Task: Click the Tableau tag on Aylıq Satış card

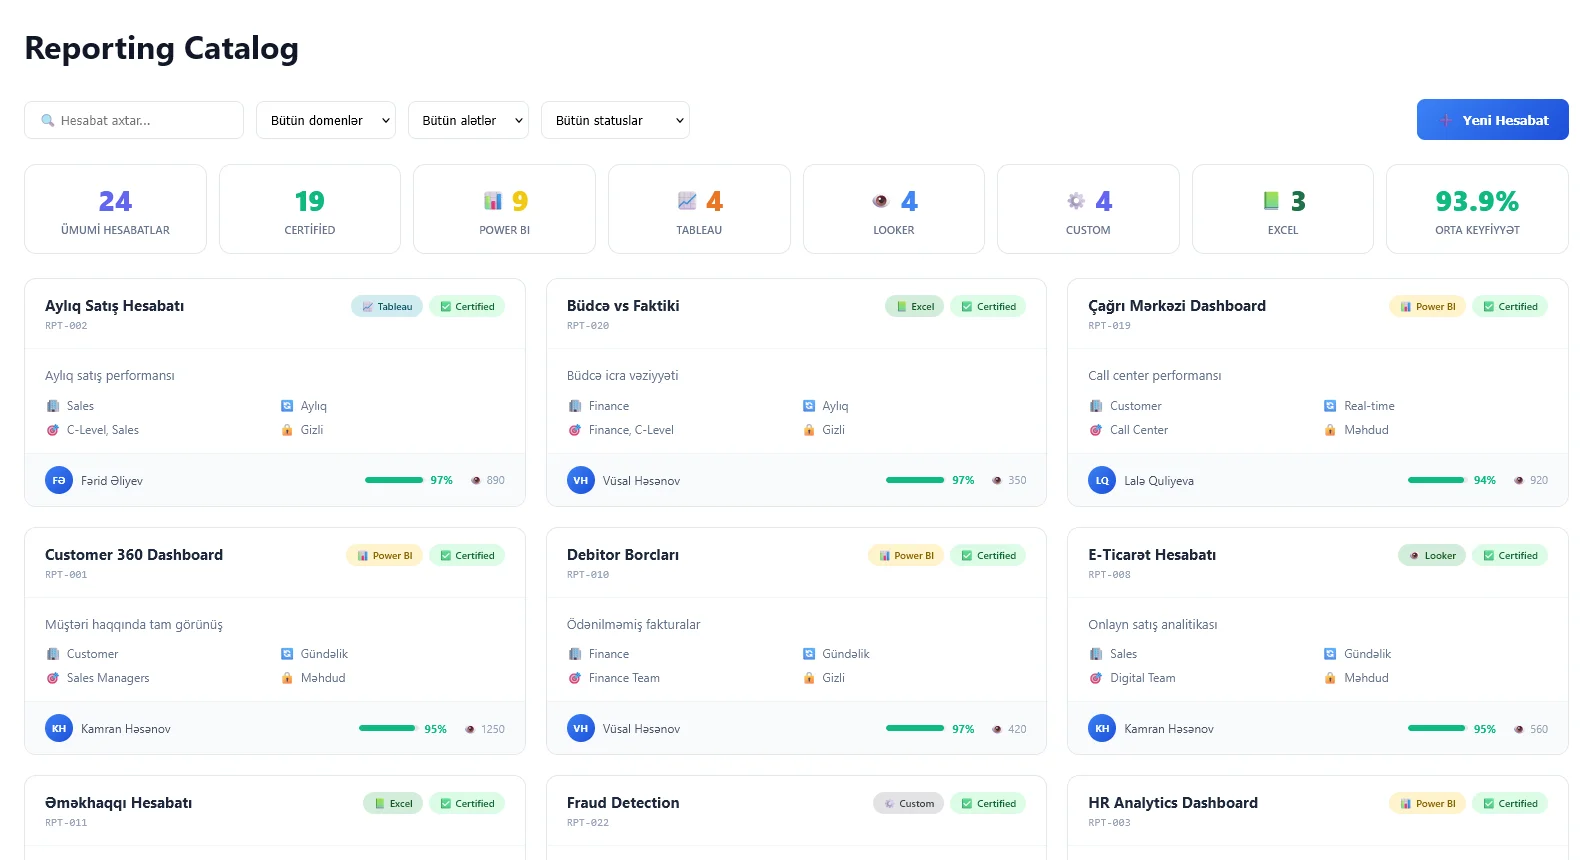Action: click(387, 307)
